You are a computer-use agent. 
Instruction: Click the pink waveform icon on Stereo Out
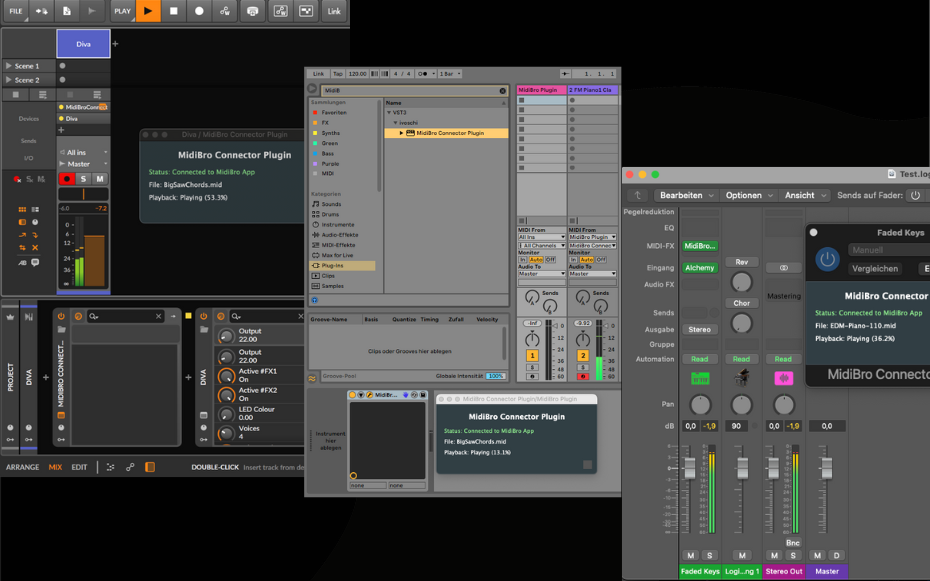[784, 378]
